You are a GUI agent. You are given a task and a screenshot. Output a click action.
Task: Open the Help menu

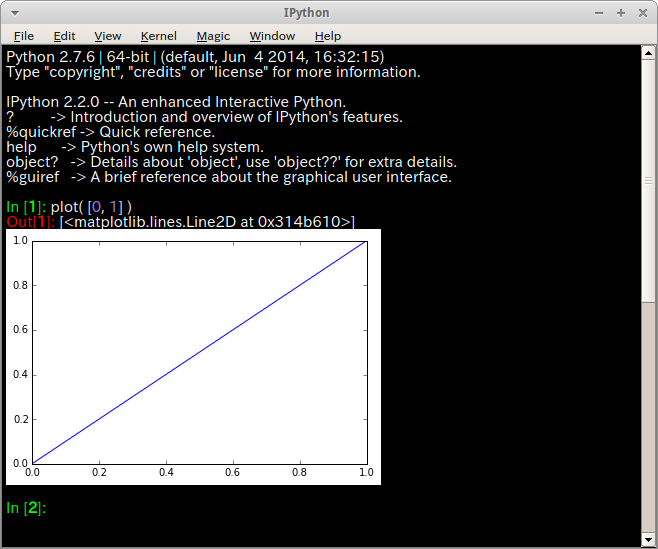pos(328,36)
